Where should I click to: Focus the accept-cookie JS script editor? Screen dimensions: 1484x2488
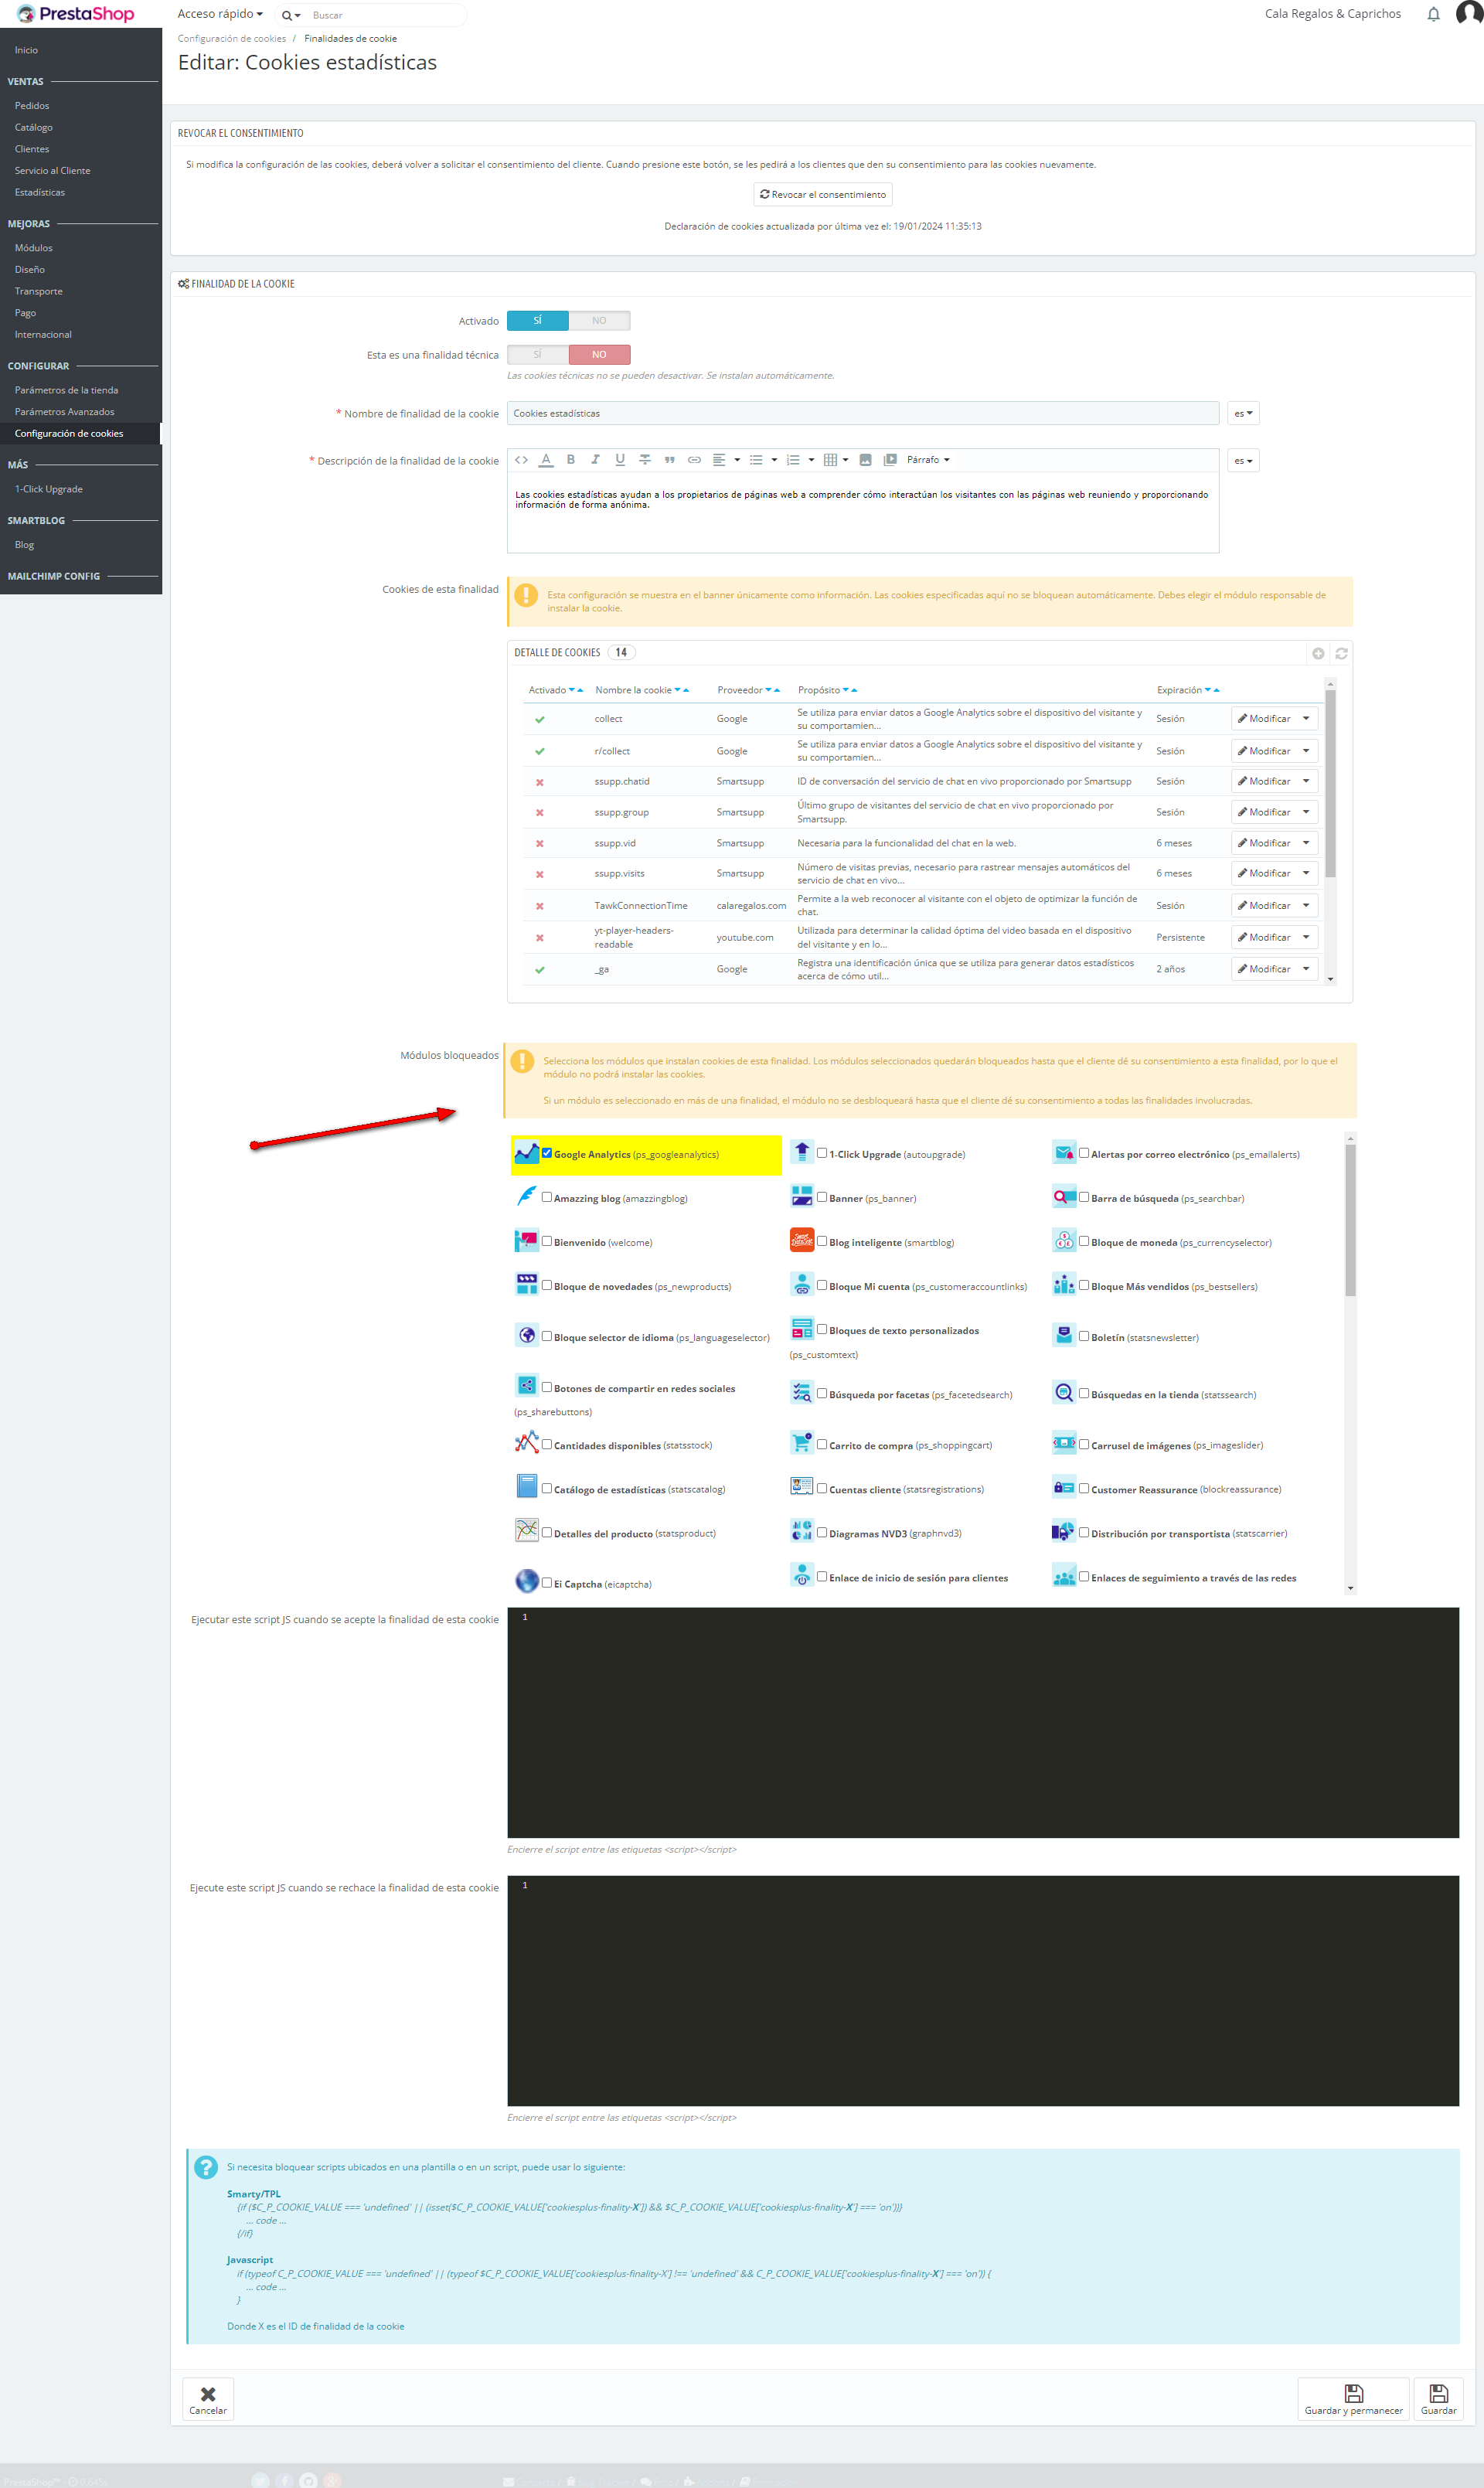point(983,1722)
